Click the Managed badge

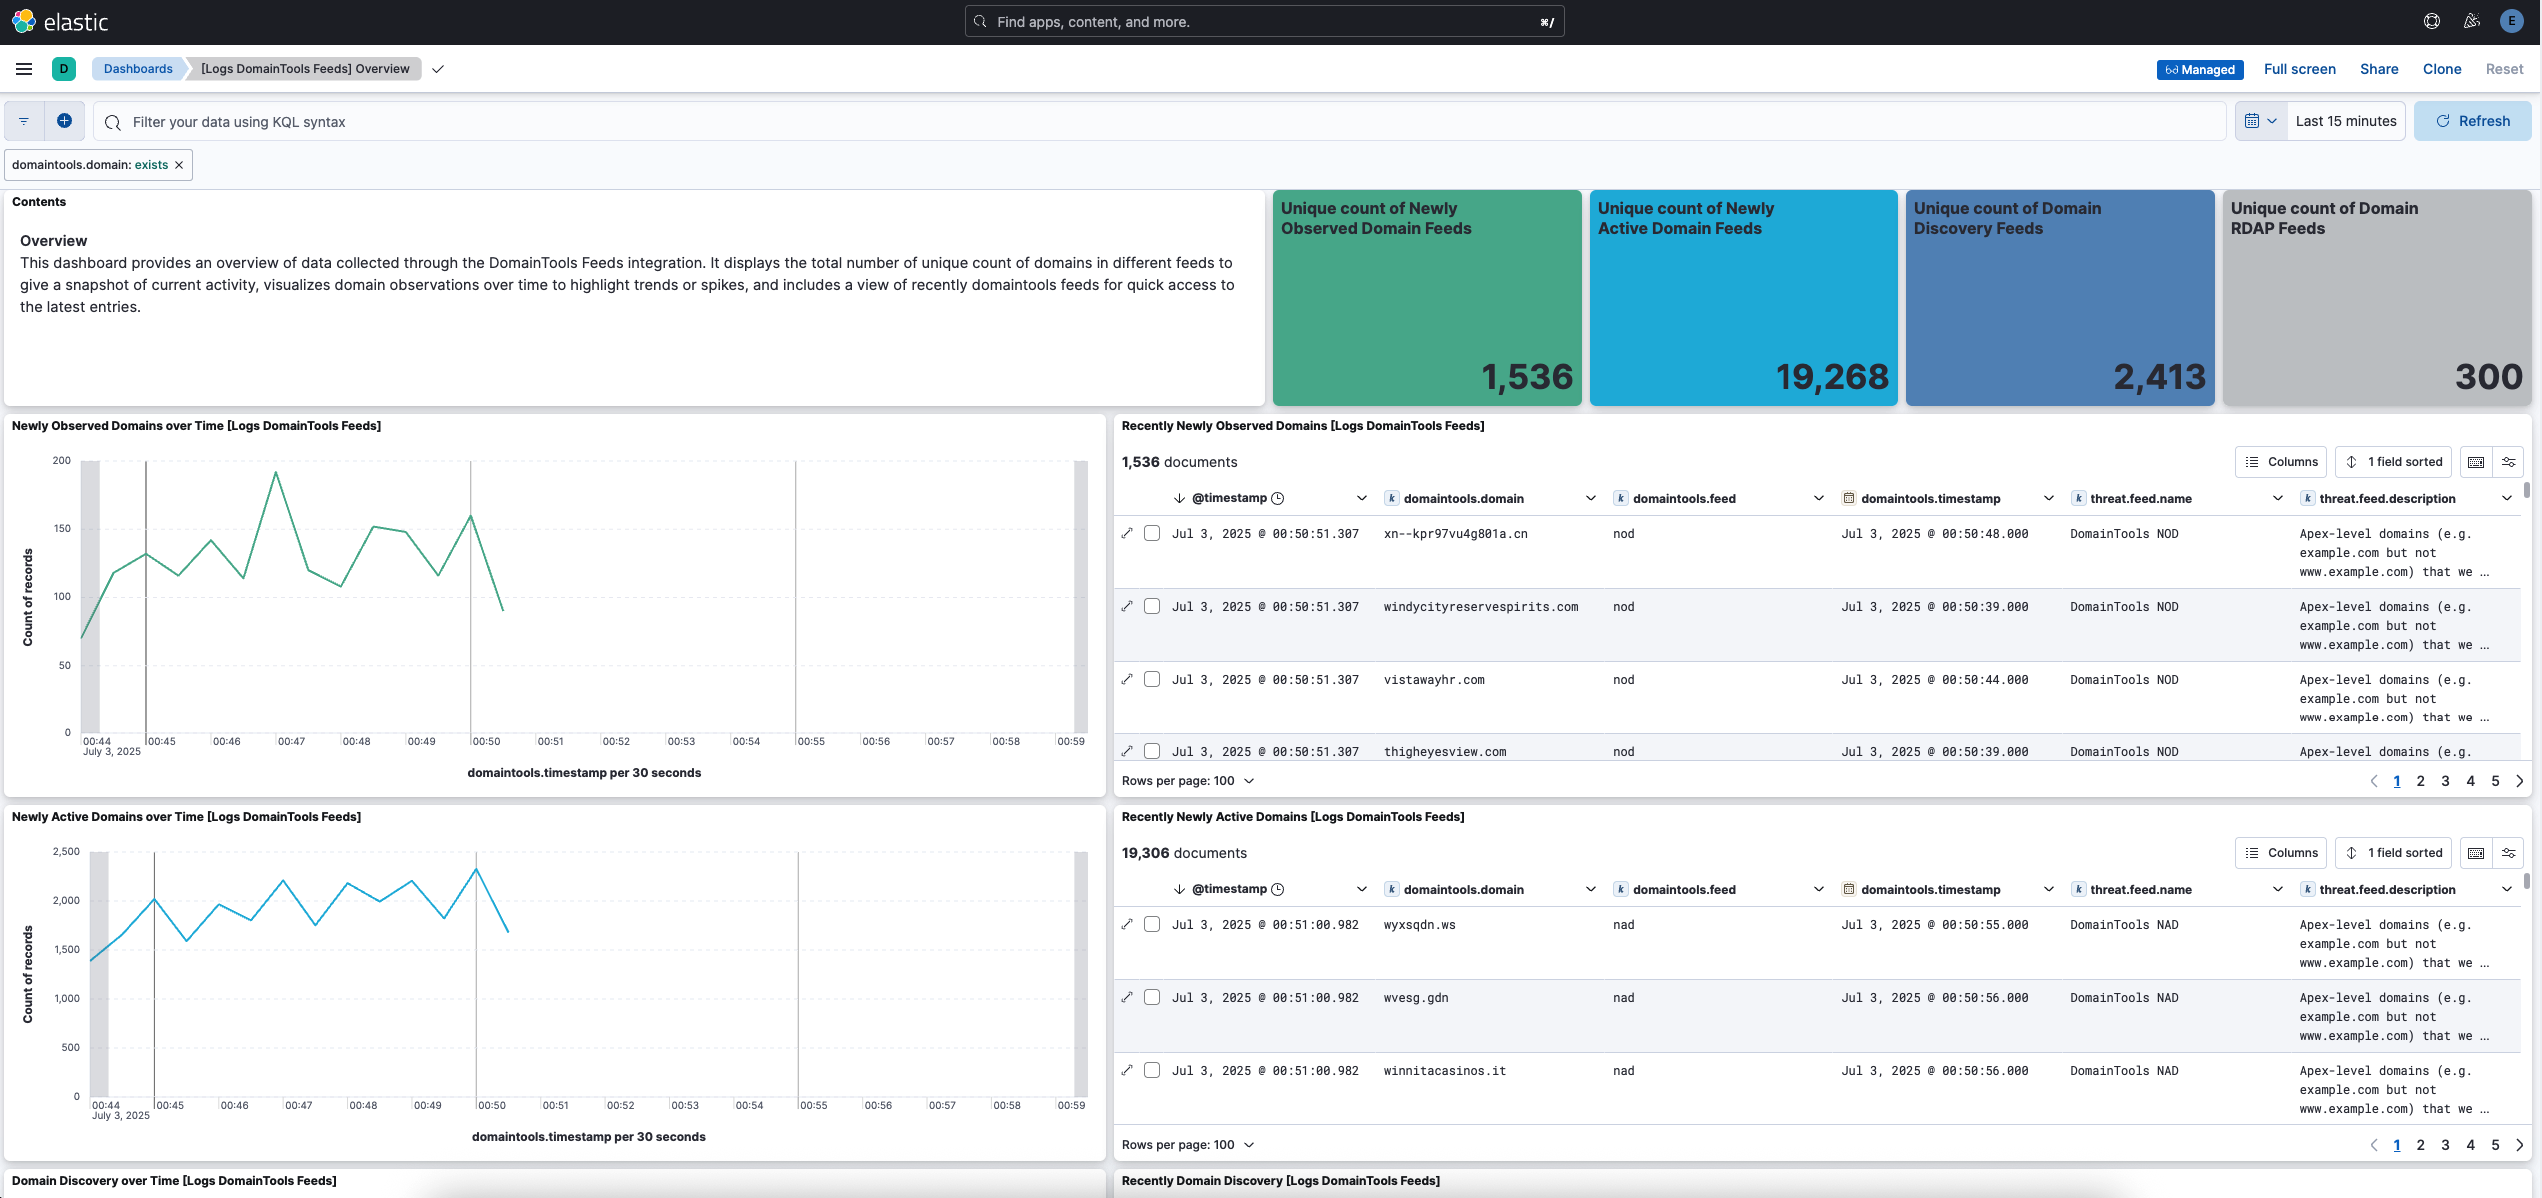[x=2200, y=69]
